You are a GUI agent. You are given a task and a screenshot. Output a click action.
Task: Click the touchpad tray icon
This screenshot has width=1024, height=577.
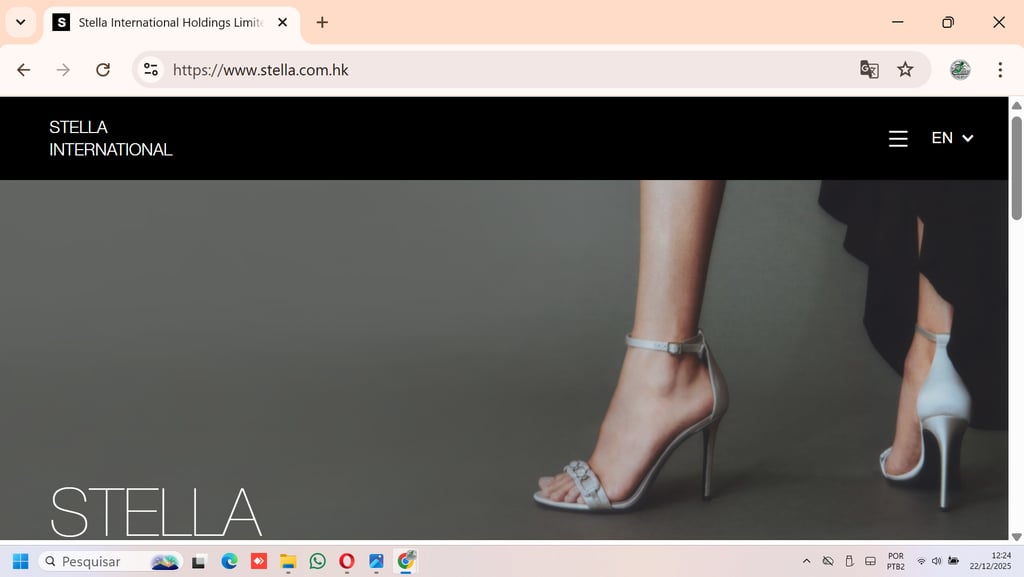point(871,561)
